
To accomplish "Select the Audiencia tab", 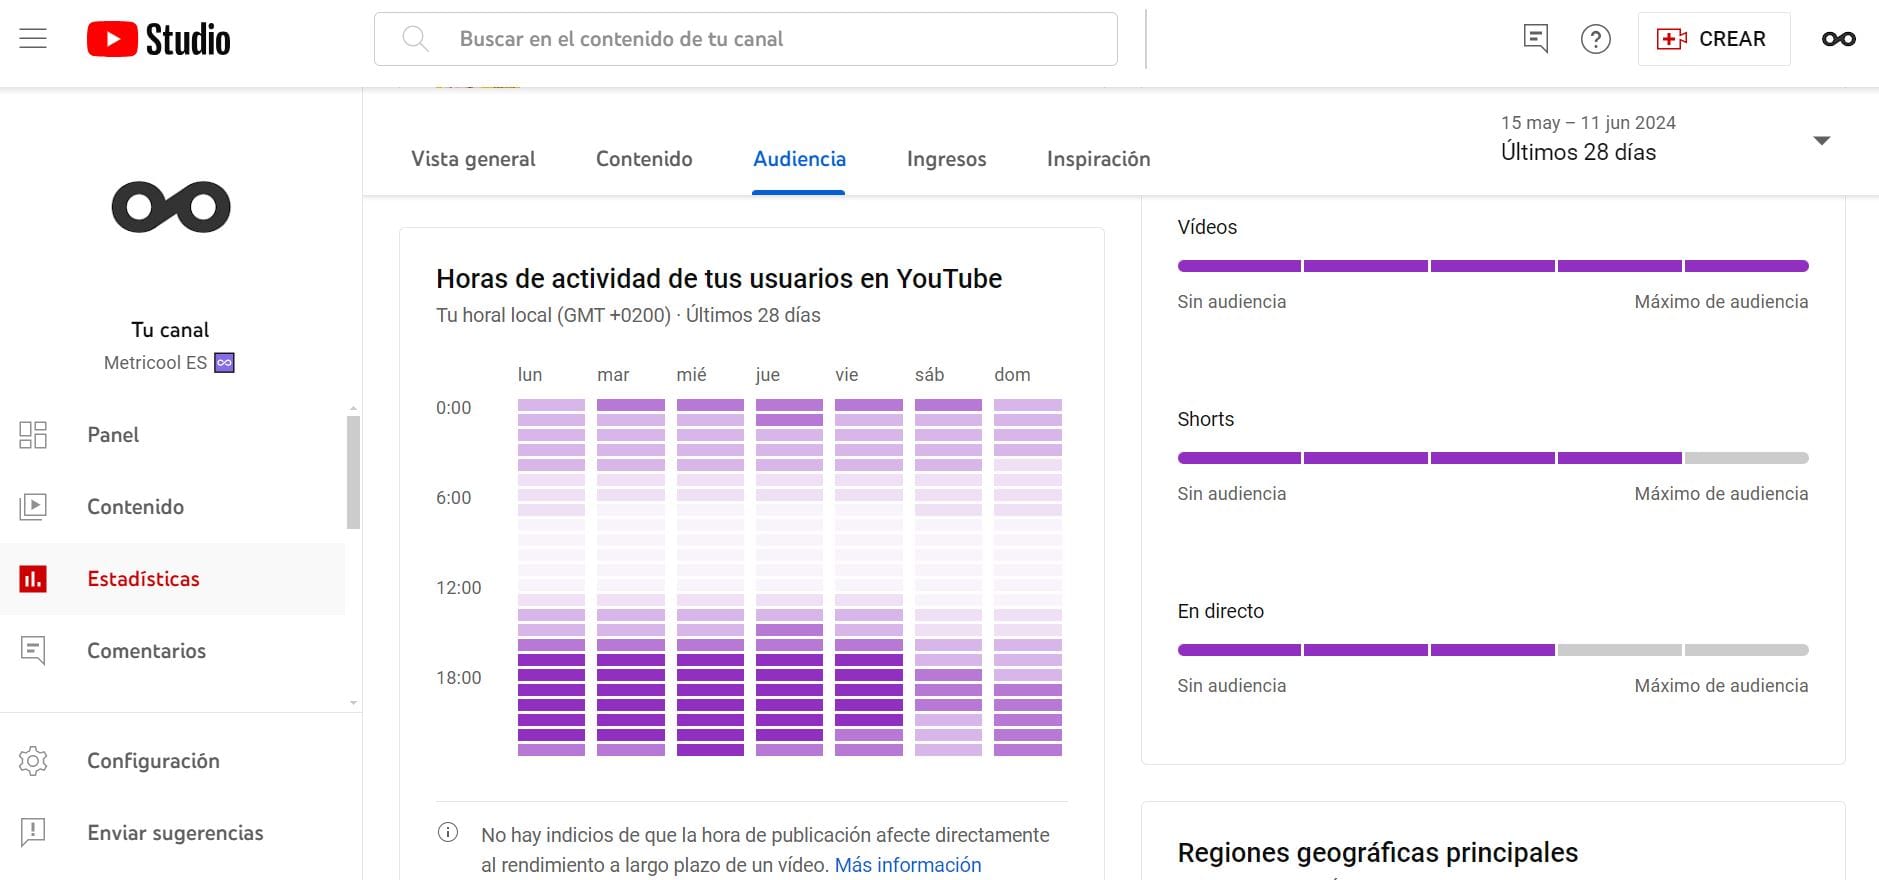I will pyautogui.click(x=799, y=159).
